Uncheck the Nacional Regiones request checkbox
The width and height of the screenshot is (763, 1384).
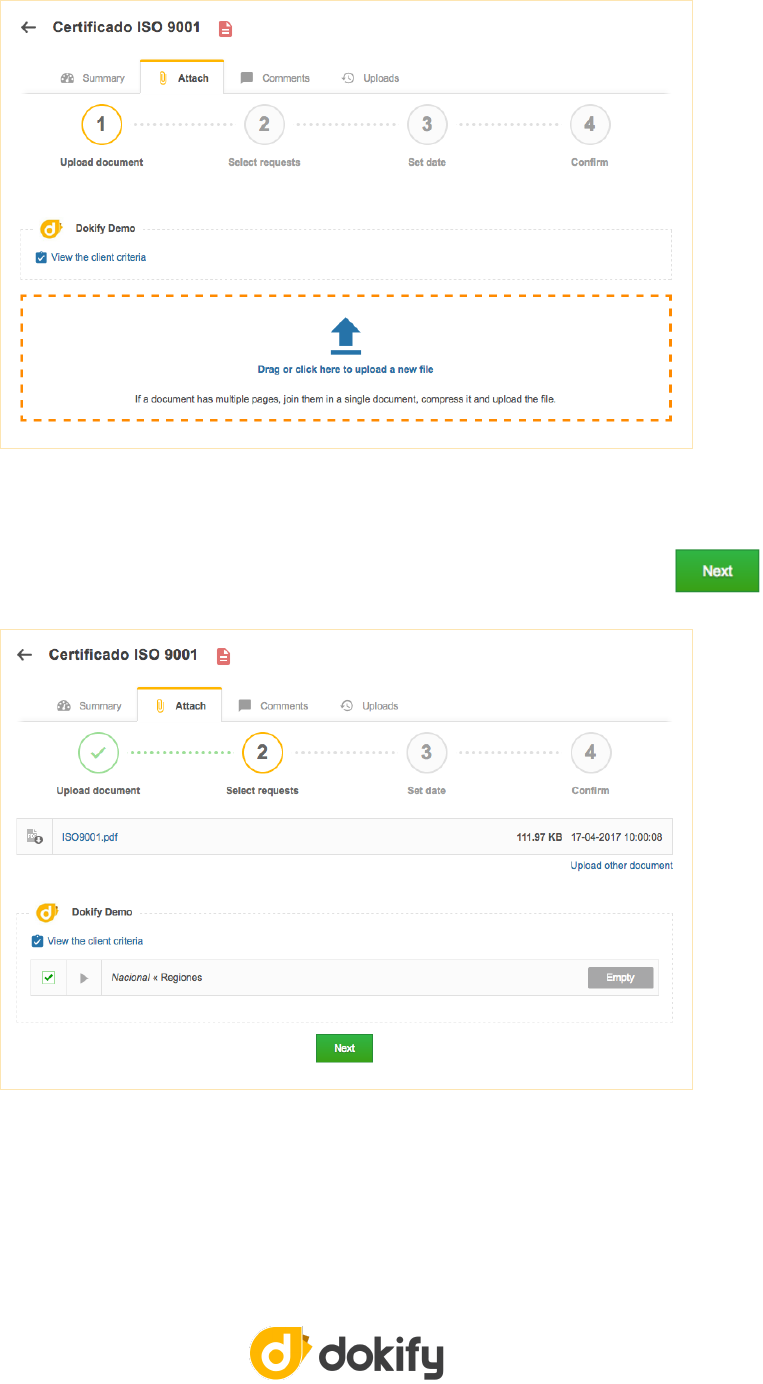coord(48,977)
